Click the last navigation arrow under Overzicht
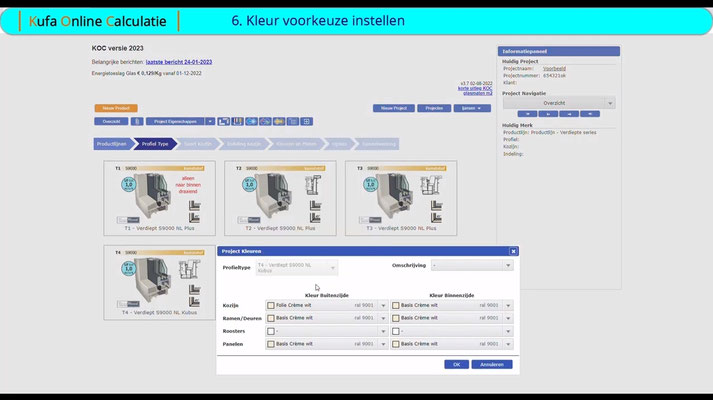713x400 pixels. click(590, 114)
